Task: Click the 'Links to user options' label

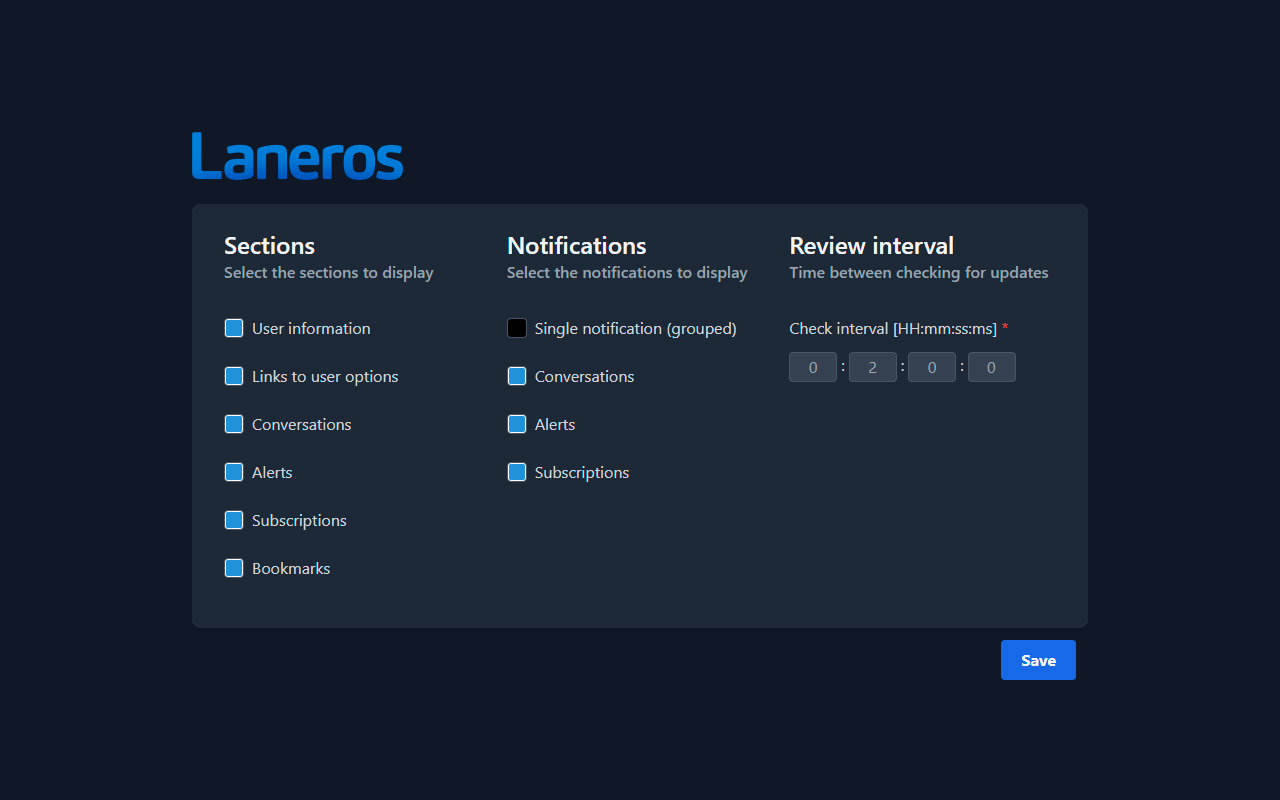Action: [x=325, y=376]
